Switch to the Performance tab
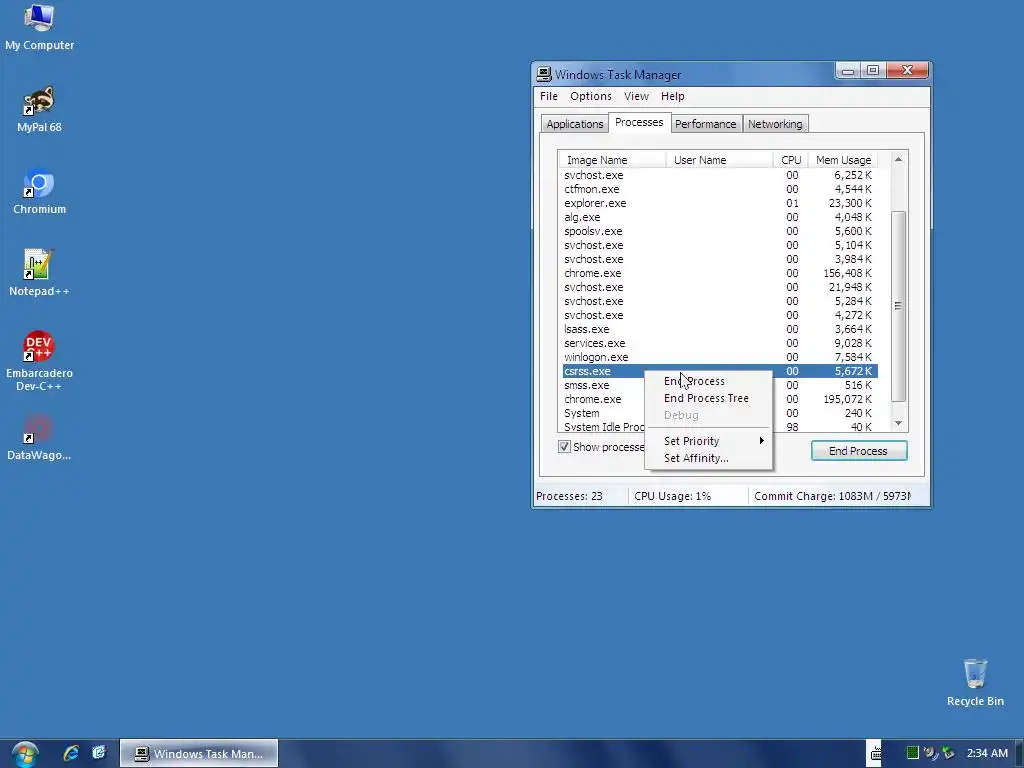Screen dimensions: 1024x768 [705, 124]
